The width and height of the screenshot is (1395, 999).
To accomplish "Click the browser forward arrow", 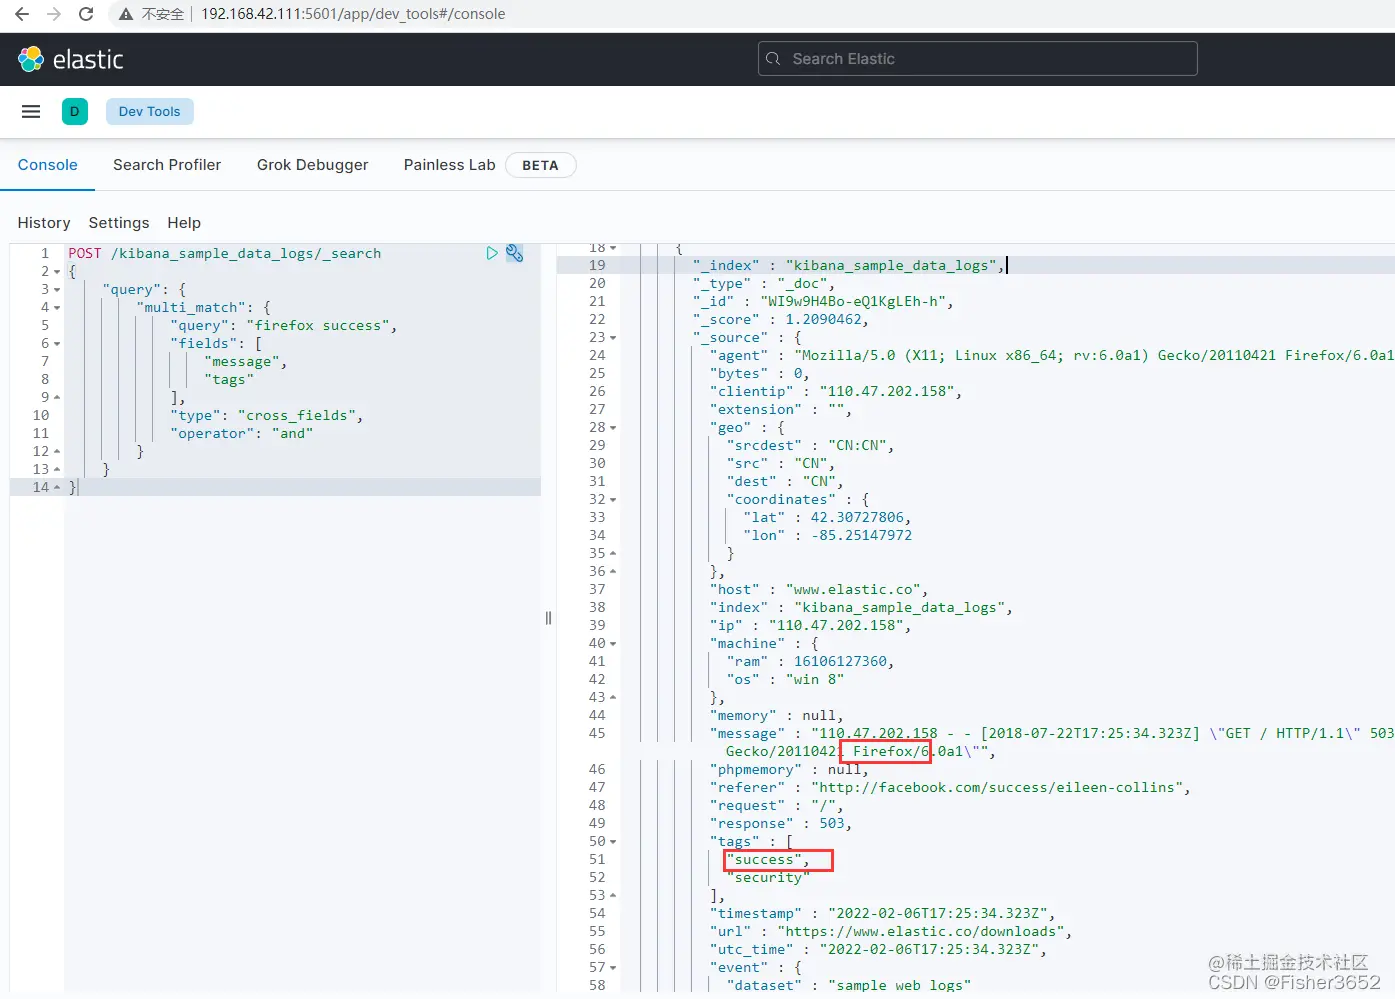I will (54, 14).
